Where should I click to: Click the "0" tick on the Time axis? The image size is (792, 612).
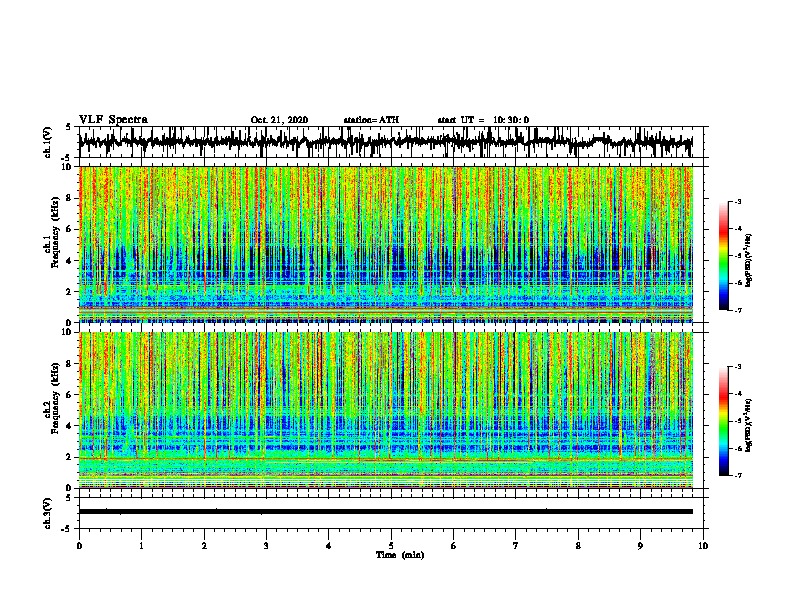pos(79,546)
